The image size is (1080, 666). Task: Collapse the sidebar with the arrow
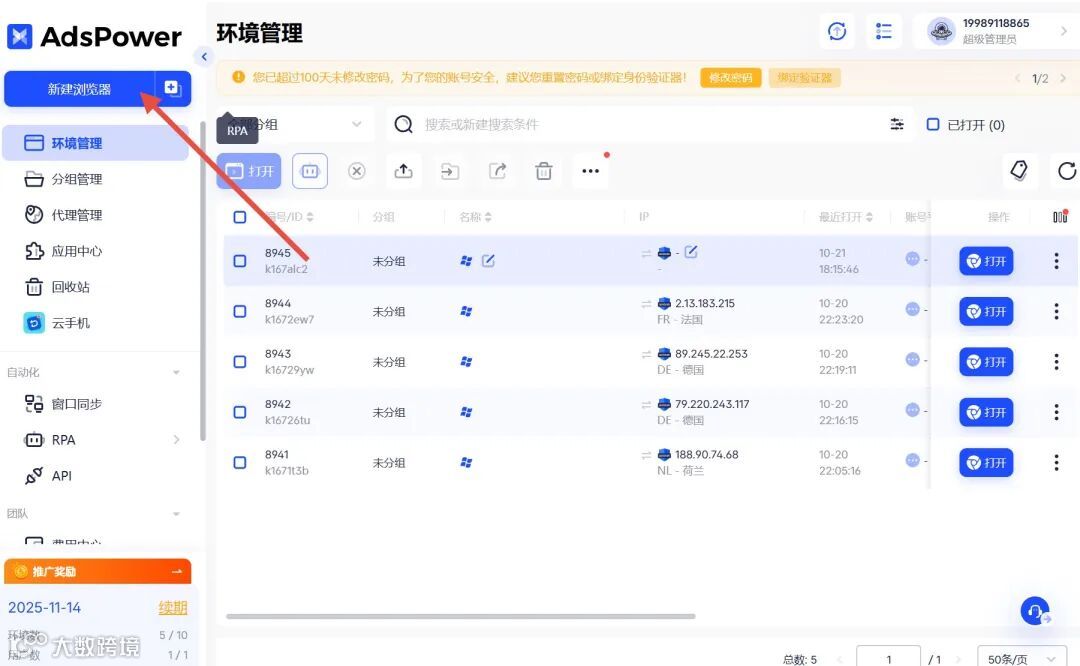(204, 56)
